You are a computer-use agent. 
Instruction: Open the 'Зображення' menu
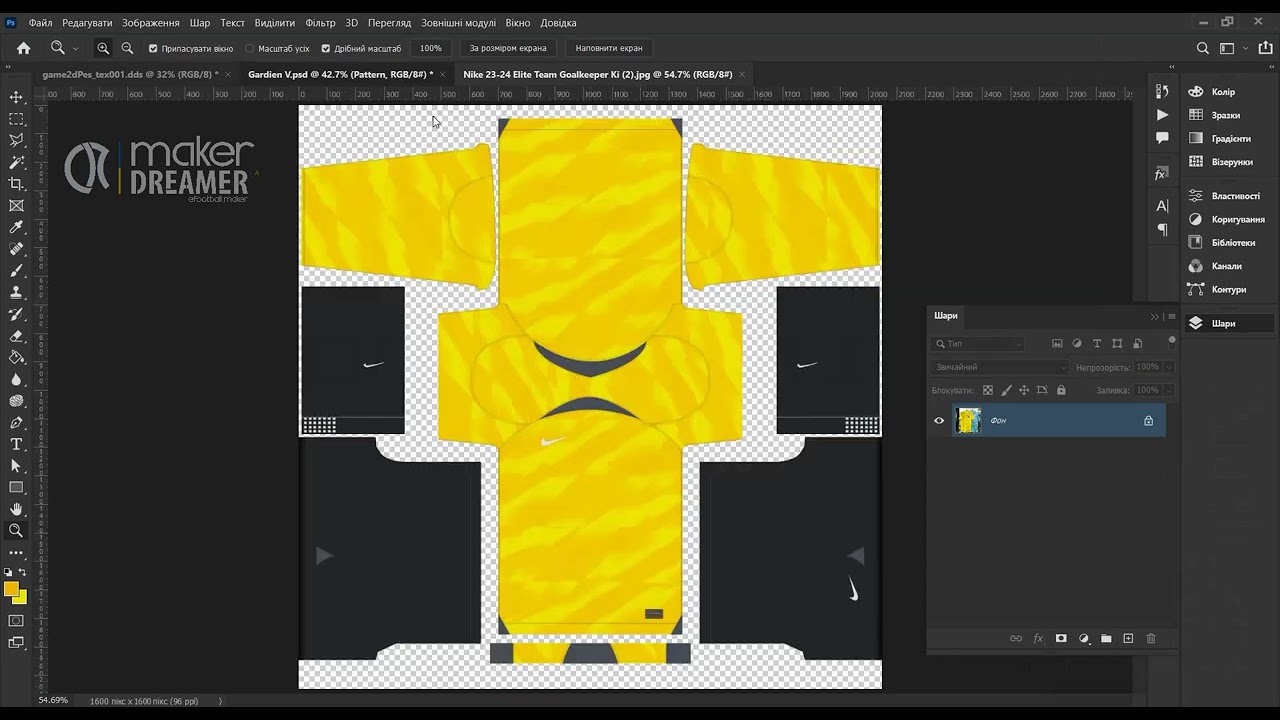click(x=151, y=22)
